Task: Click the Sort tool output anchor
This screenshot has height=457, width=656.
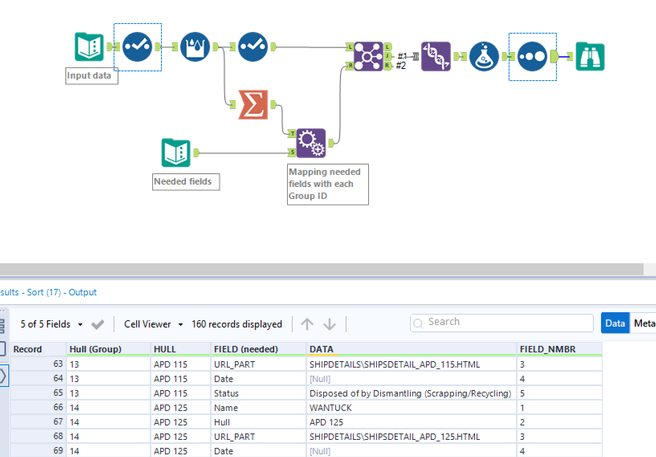Action: pos(554,56)
